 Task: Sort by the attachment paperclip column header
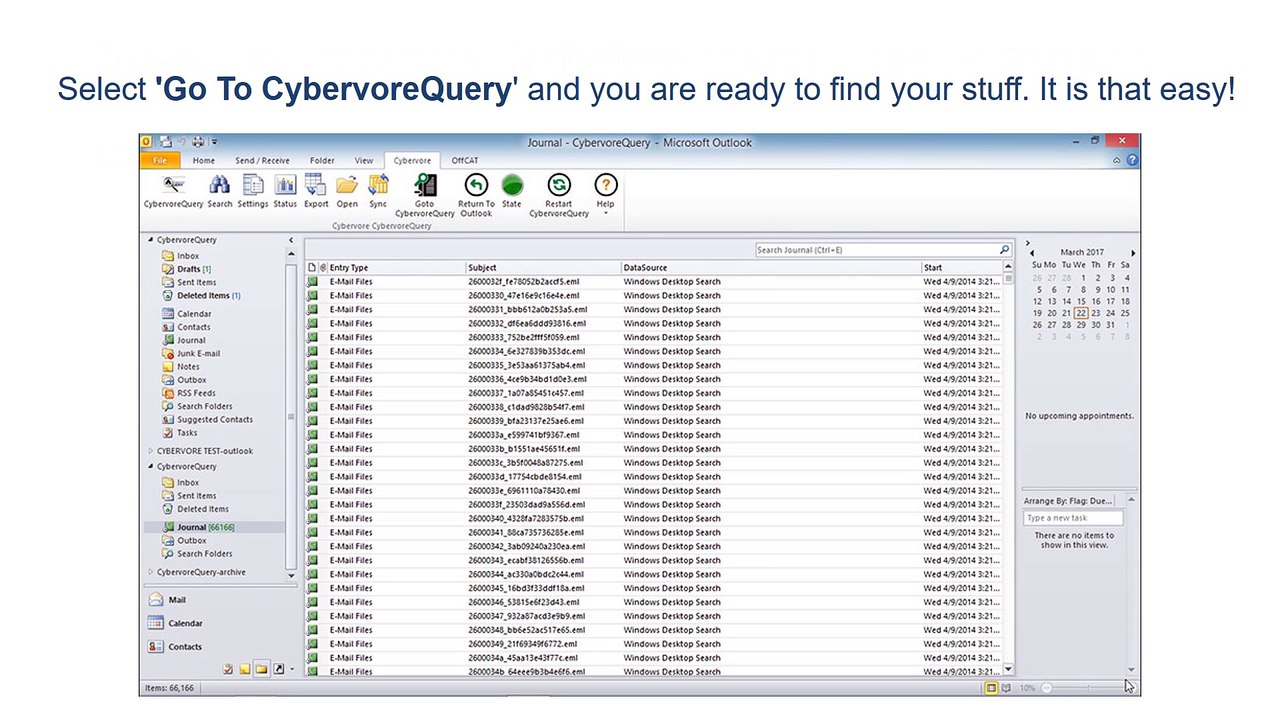[322, 268]
